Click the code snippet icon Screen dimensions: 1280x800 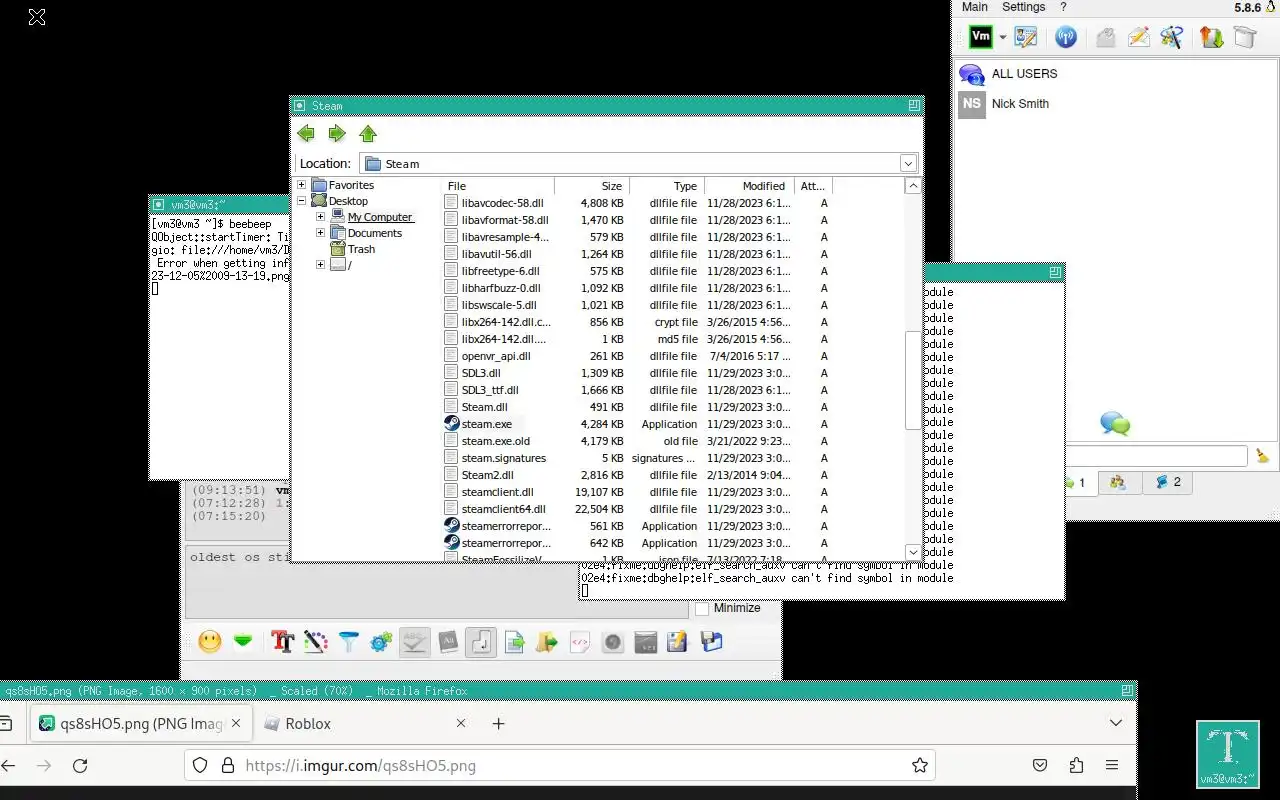(x=580, y=642)
